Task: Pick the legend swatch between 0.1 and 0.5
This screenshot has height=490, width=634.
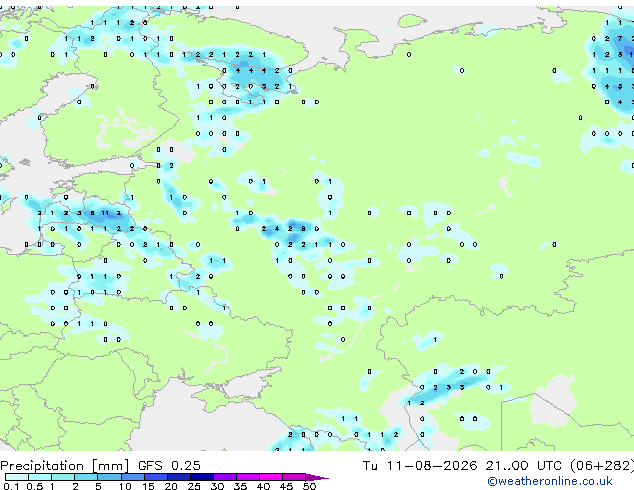Action: coord(17,477)
